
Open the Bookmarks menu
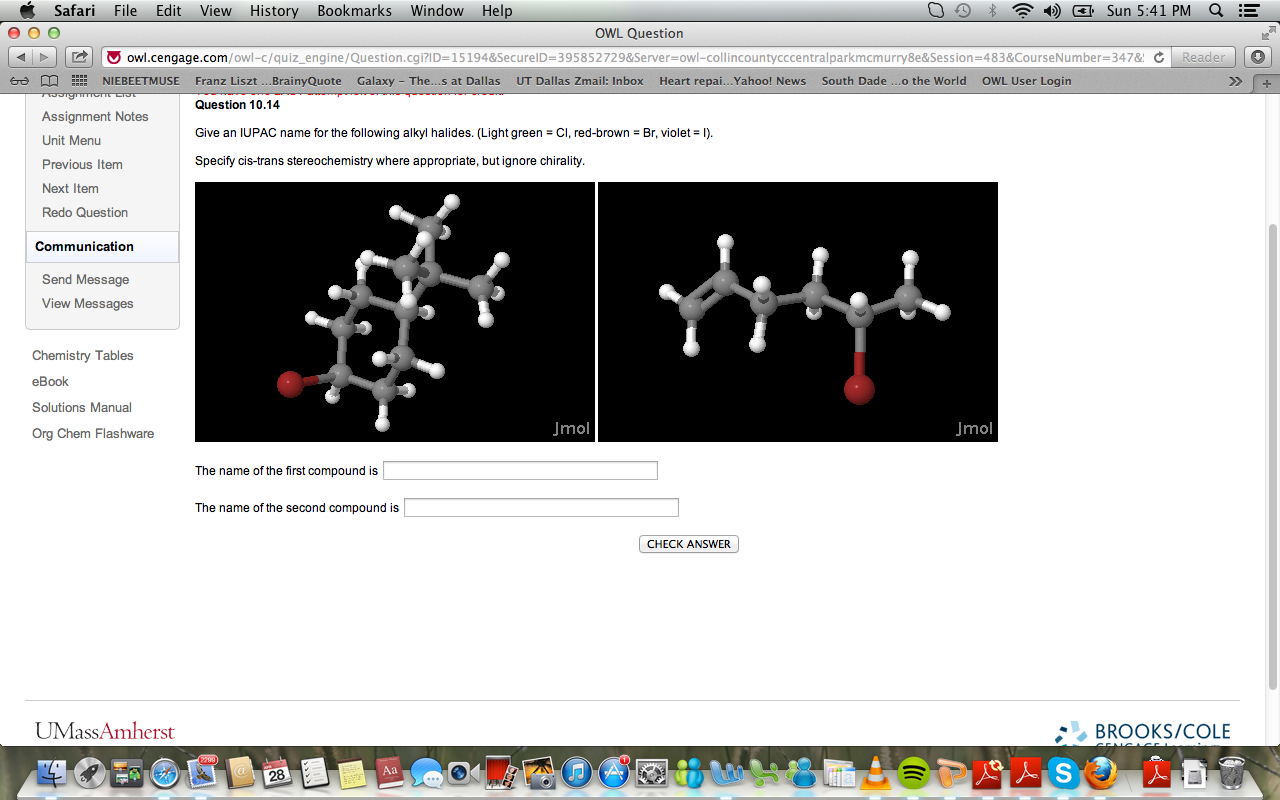354,11
